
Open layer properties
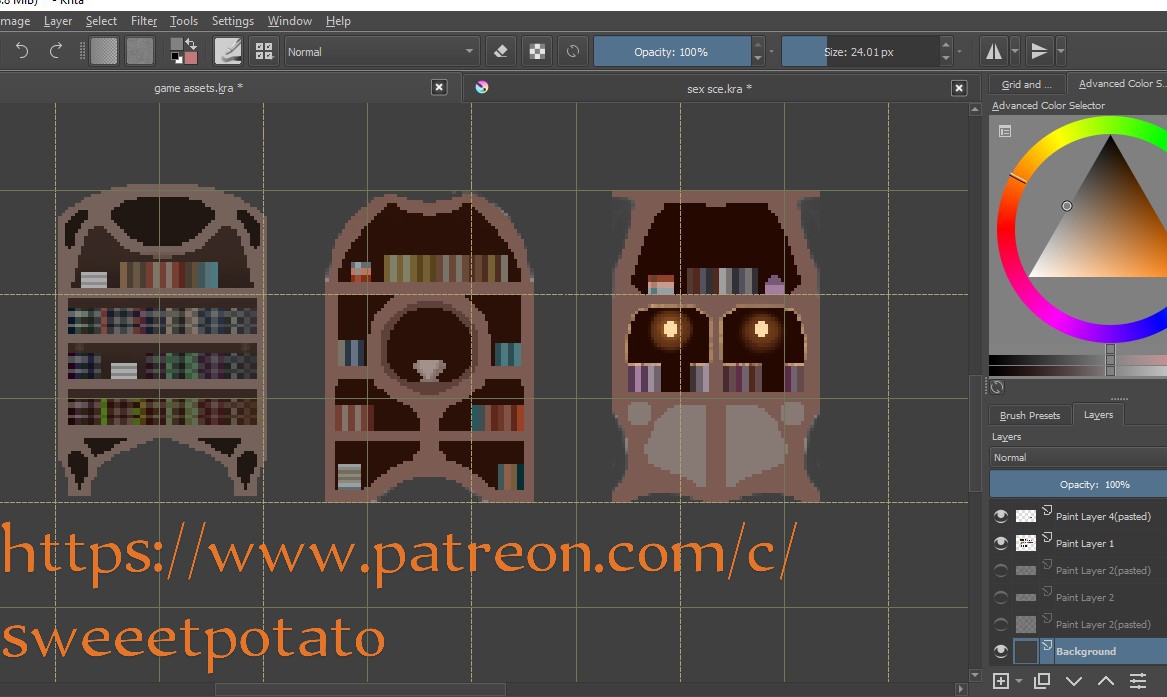click(x=1138, y=681)
